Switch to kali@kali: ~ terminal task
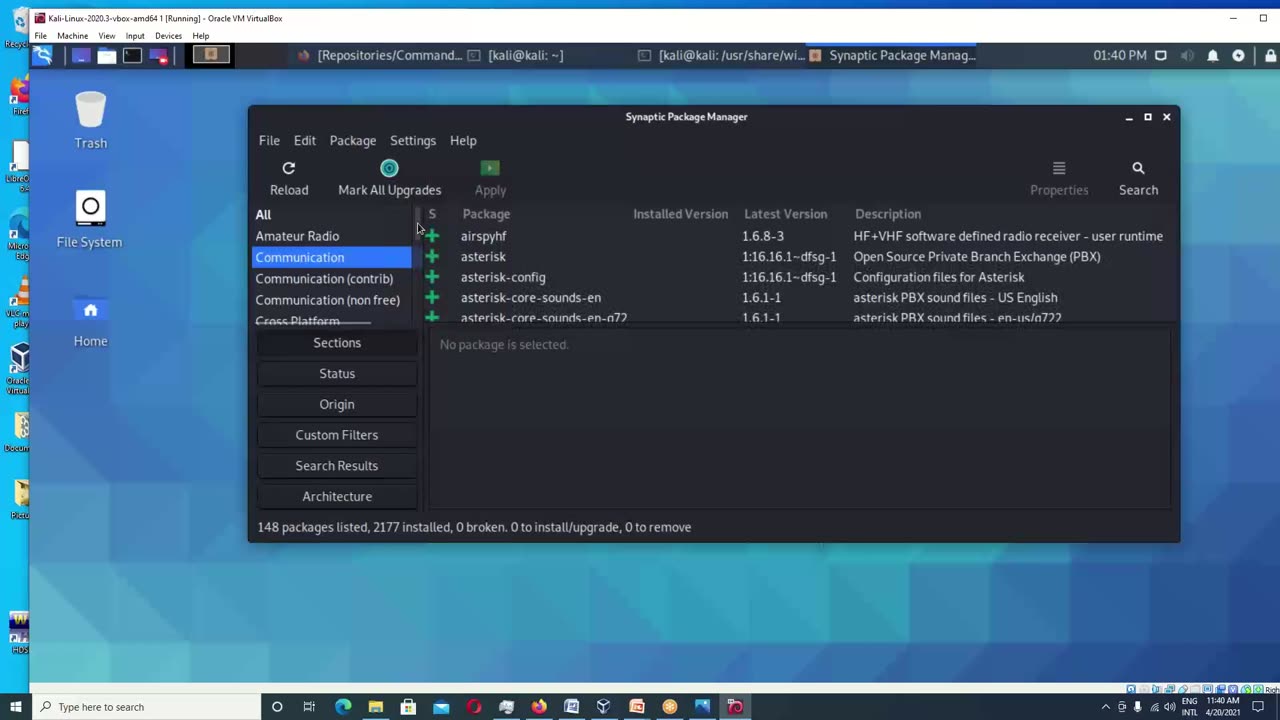This screenshot has width=1280, height=720. (x=516, y=56)
